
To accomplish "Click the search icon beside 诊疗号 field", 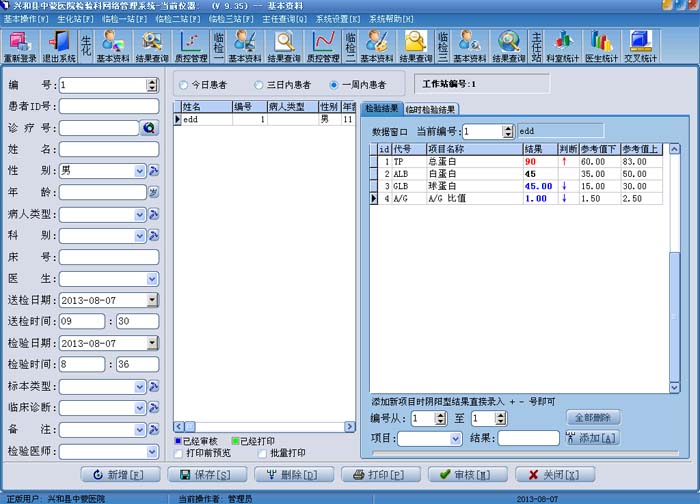I will pyautogui.click(x=149, y=128).
